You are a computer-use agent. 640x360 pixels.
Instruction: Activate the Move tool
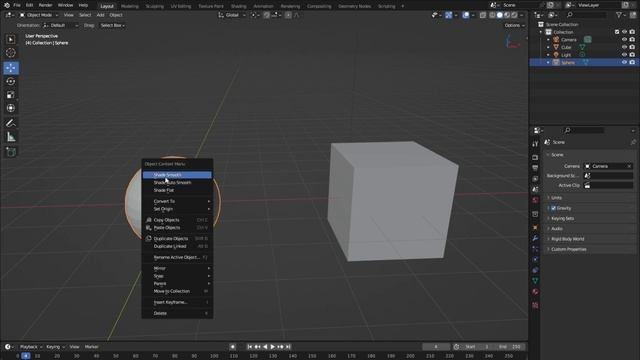tap(11, 68)
